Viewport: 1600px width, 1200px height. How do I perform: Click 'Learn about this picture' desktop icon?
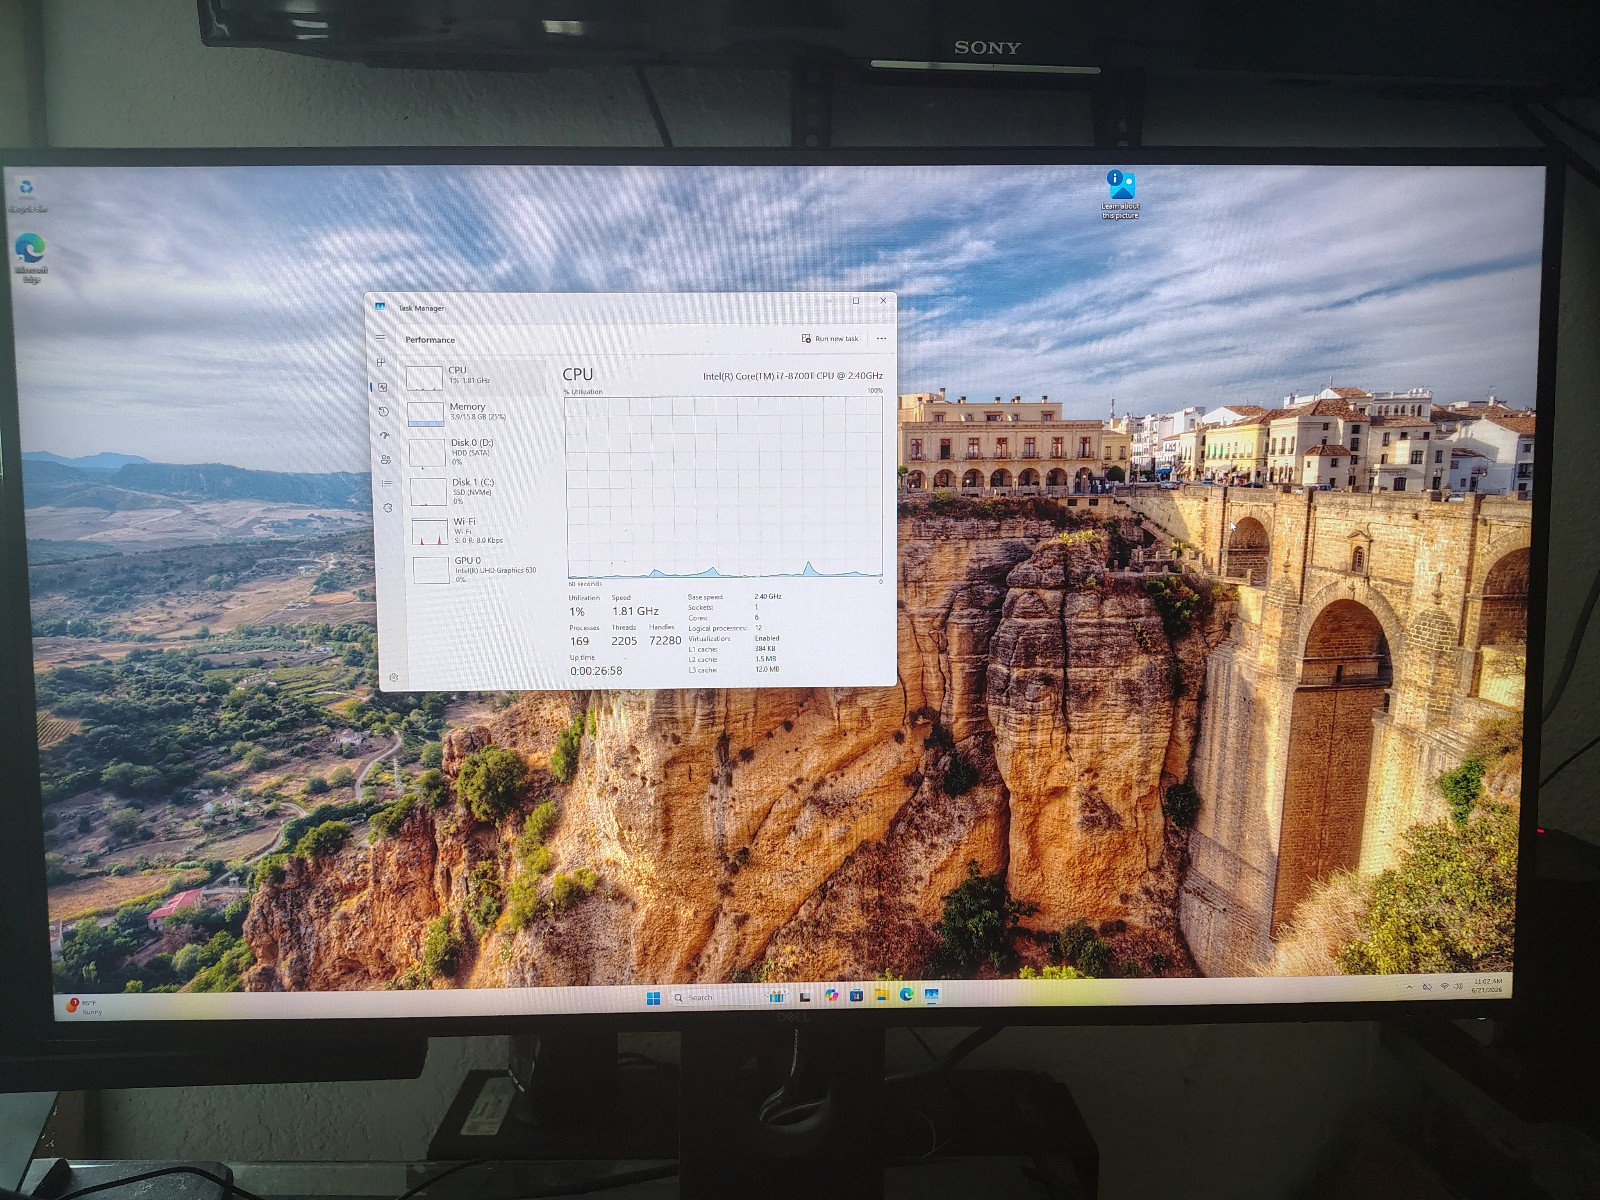(1121, 194)
